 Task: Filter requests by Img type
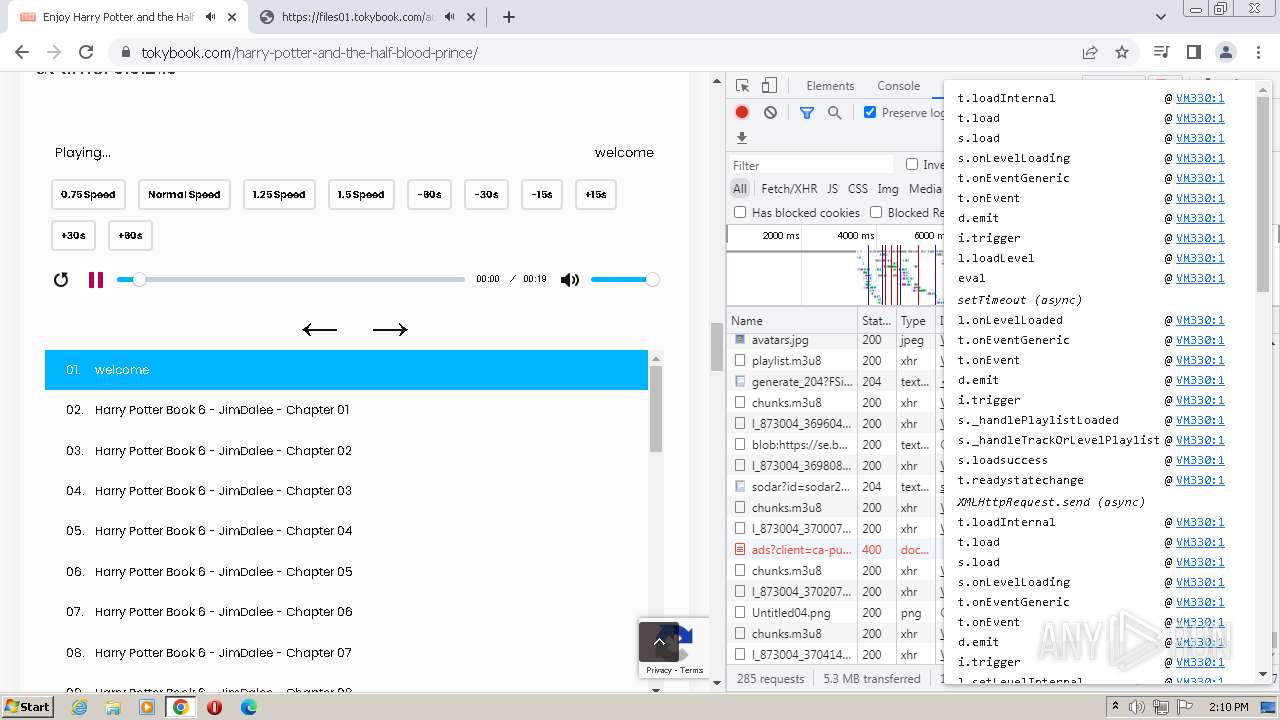(888, 188)
